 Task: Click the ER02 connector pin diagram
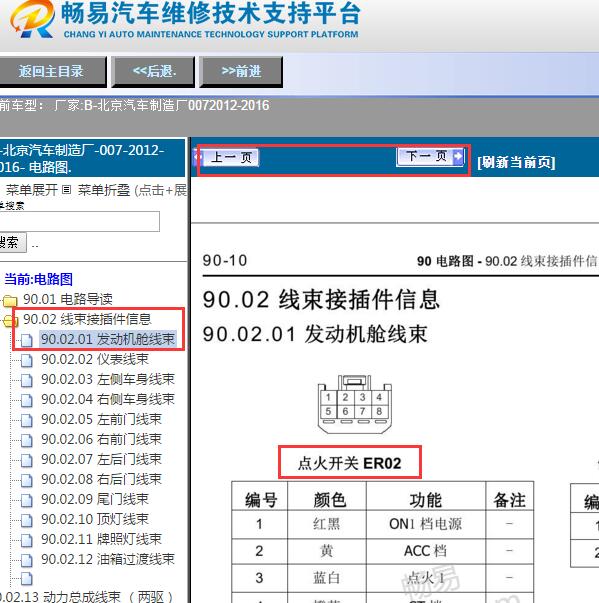pos(354,404)
